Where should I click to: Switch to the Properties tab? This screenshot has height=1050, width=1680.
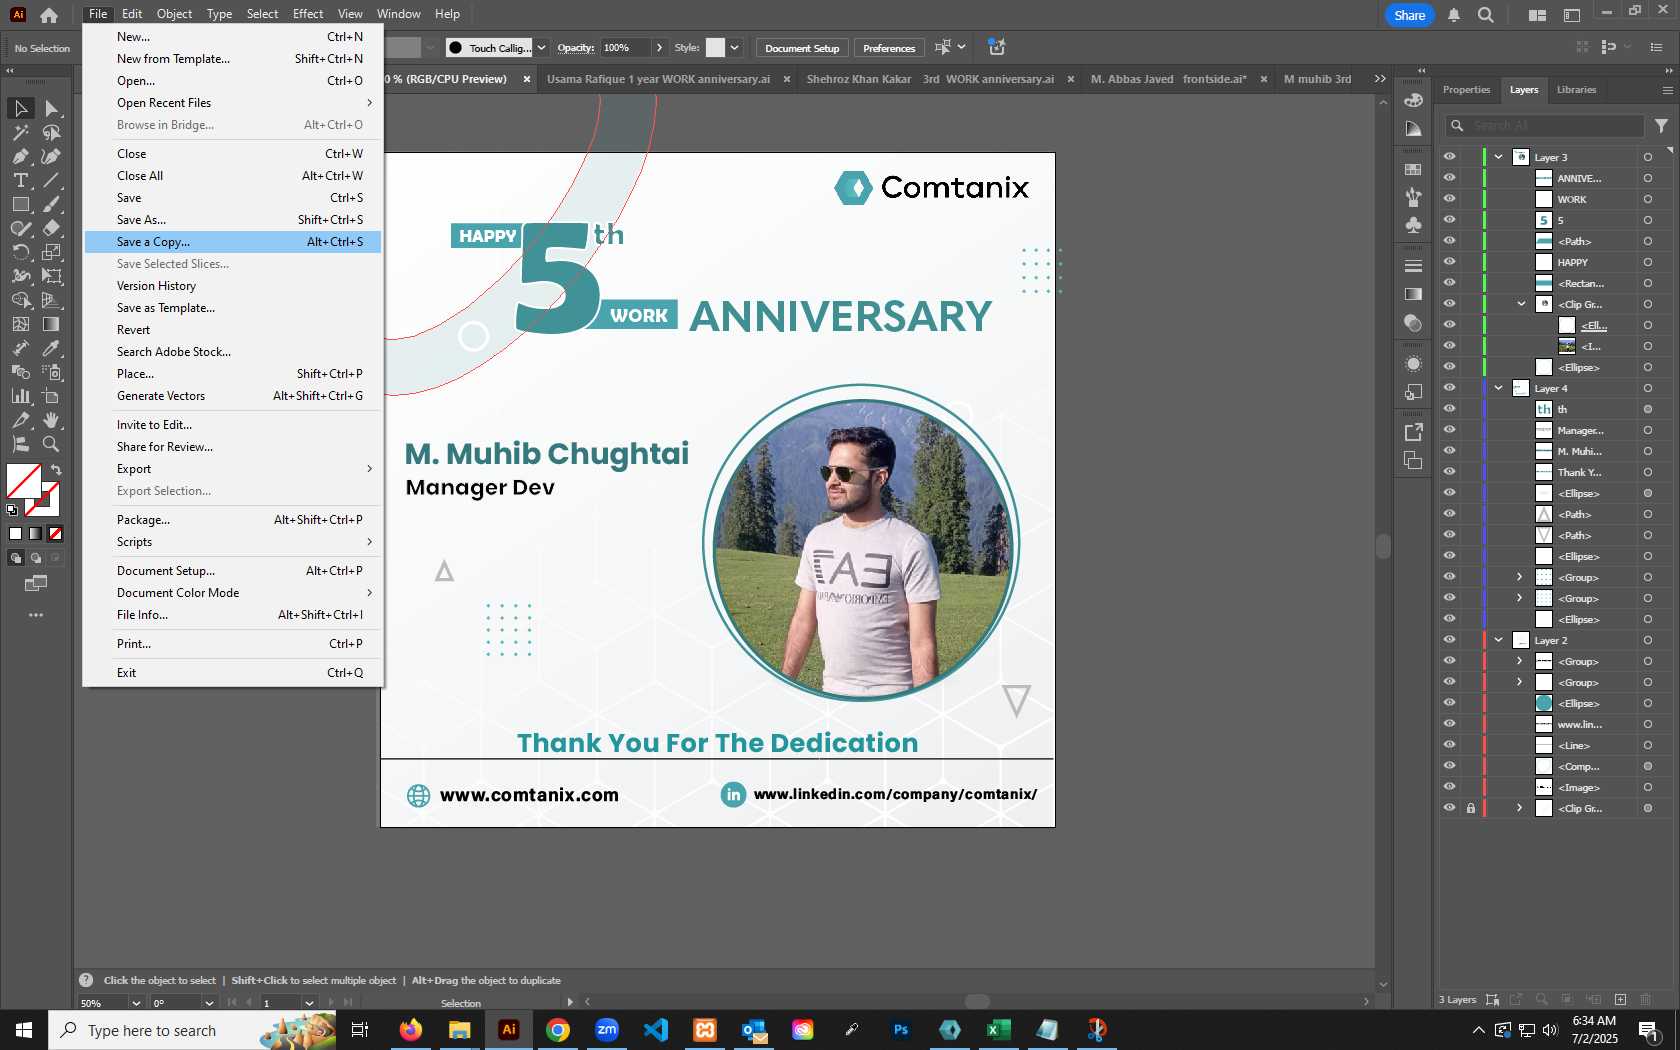tap(1466, 90)
